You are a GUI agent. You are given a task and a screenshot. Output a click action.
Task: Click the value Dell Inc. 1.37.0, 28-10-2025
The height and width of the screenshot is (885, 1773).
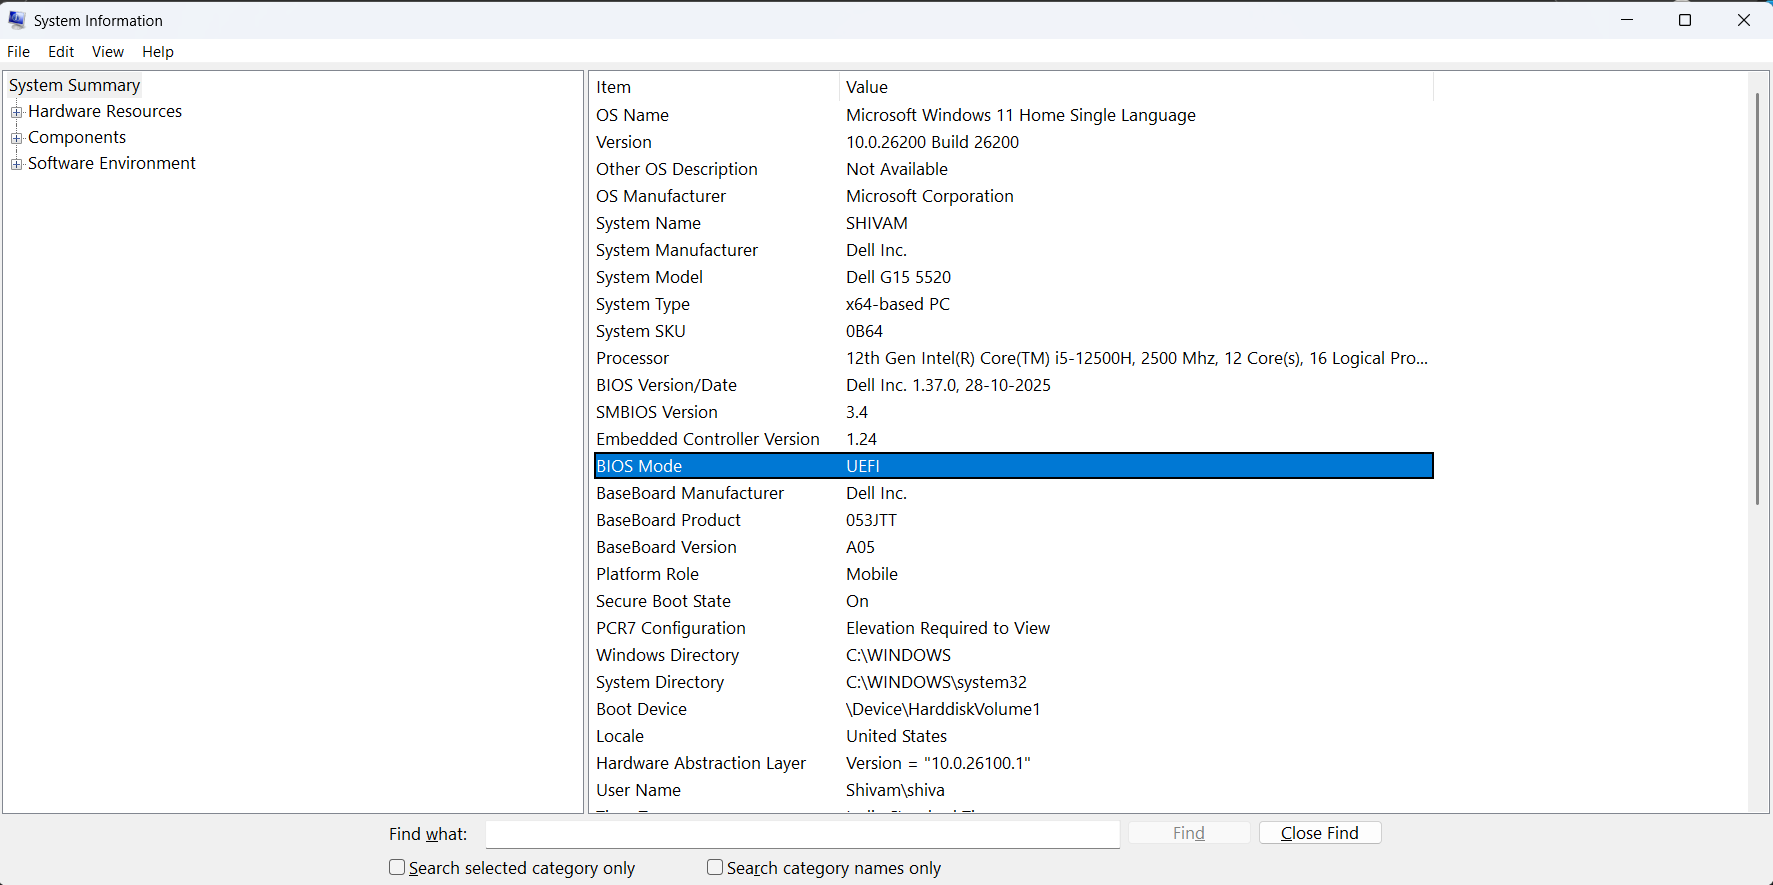coord(948,385)
